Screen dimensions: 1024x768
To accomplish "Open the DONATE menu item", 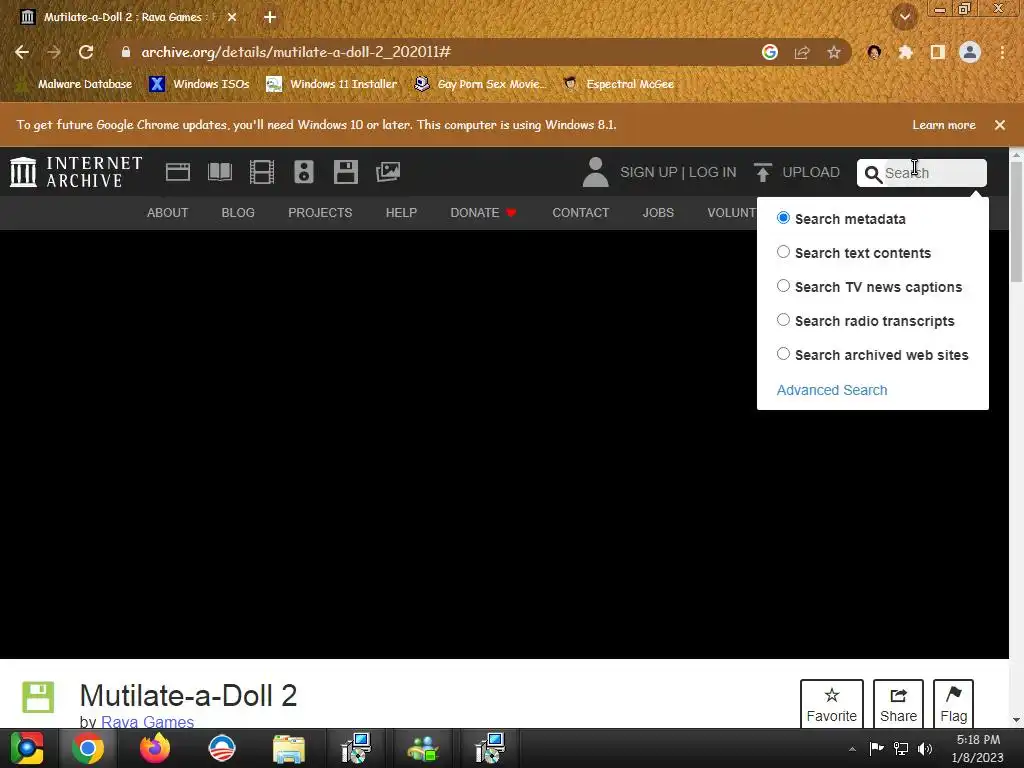I will 483,213.
